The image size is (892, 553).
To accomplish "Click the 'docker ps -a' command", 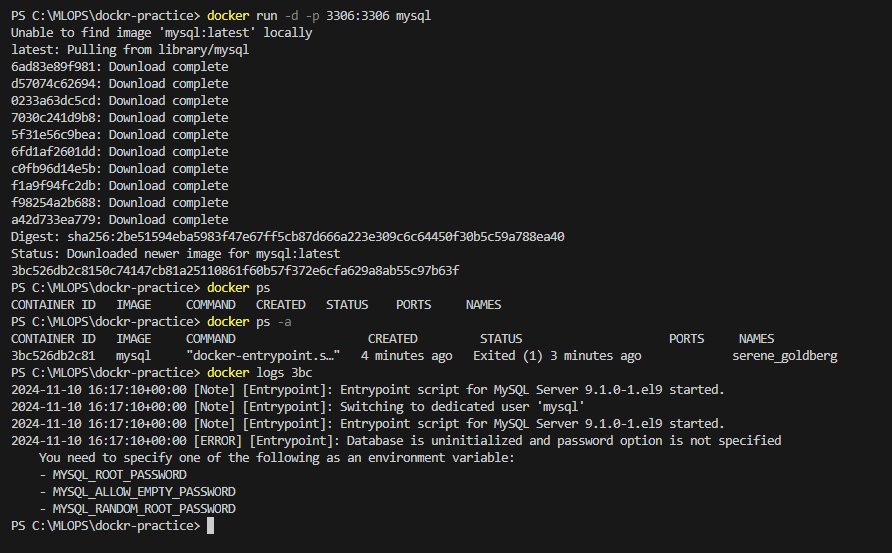I will pyautogui.click(x=249, y=322).
